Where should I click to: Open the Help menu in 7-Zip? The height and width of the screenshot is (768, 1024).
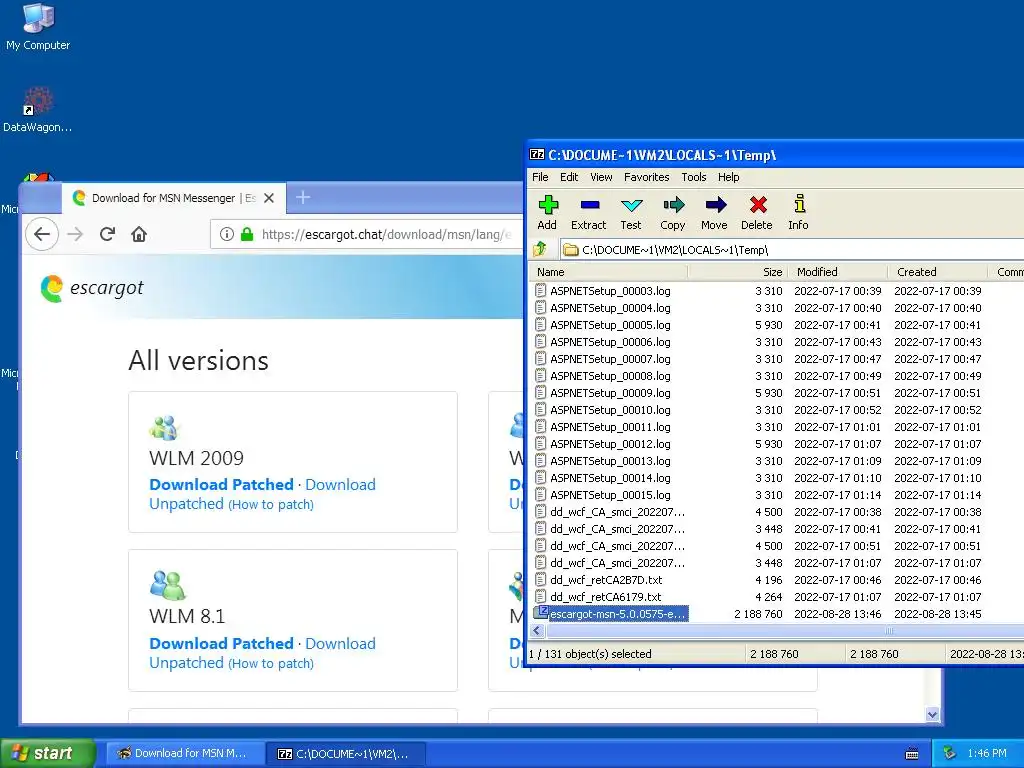click(x=728, y=177)
